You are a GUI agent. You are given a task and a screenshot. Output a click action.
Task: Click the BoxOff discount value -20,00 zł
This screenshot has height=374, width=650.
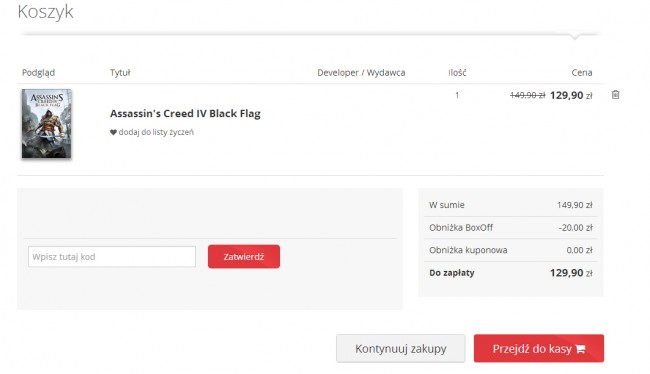(x=575, y=228)
